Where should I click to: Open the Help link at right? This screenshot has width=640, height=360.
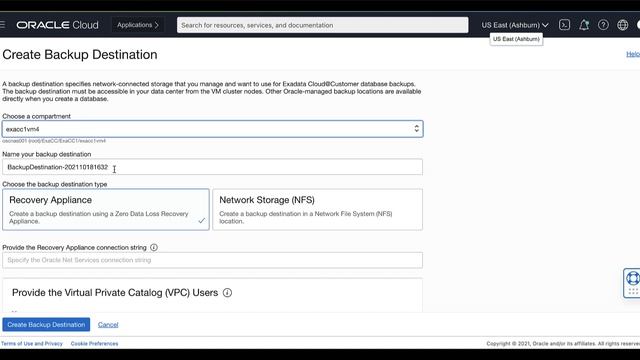(x=633, y=54)
